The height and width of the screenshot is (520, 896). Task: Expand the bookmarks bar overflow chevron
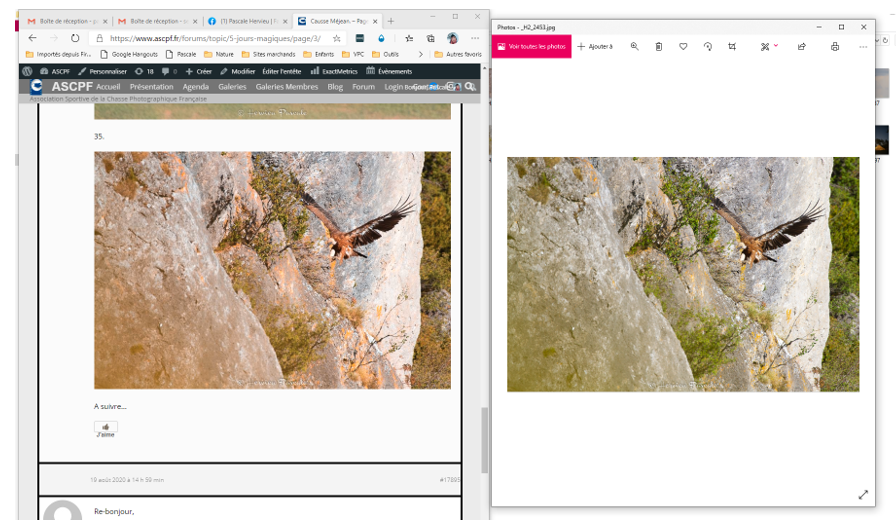point(421,54)
